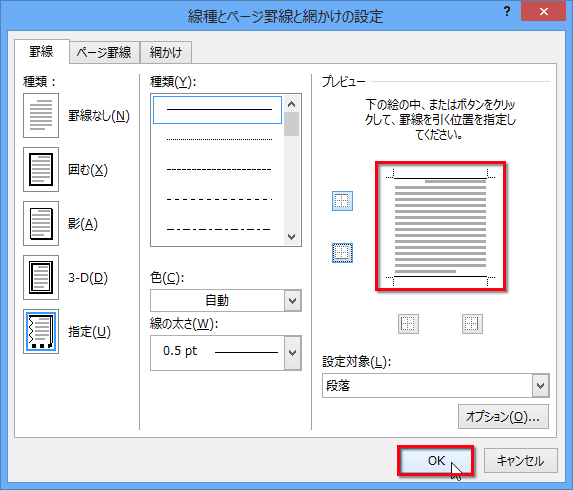Pick the short-dashed line style
573x490 pixels.
pos(219,170)
